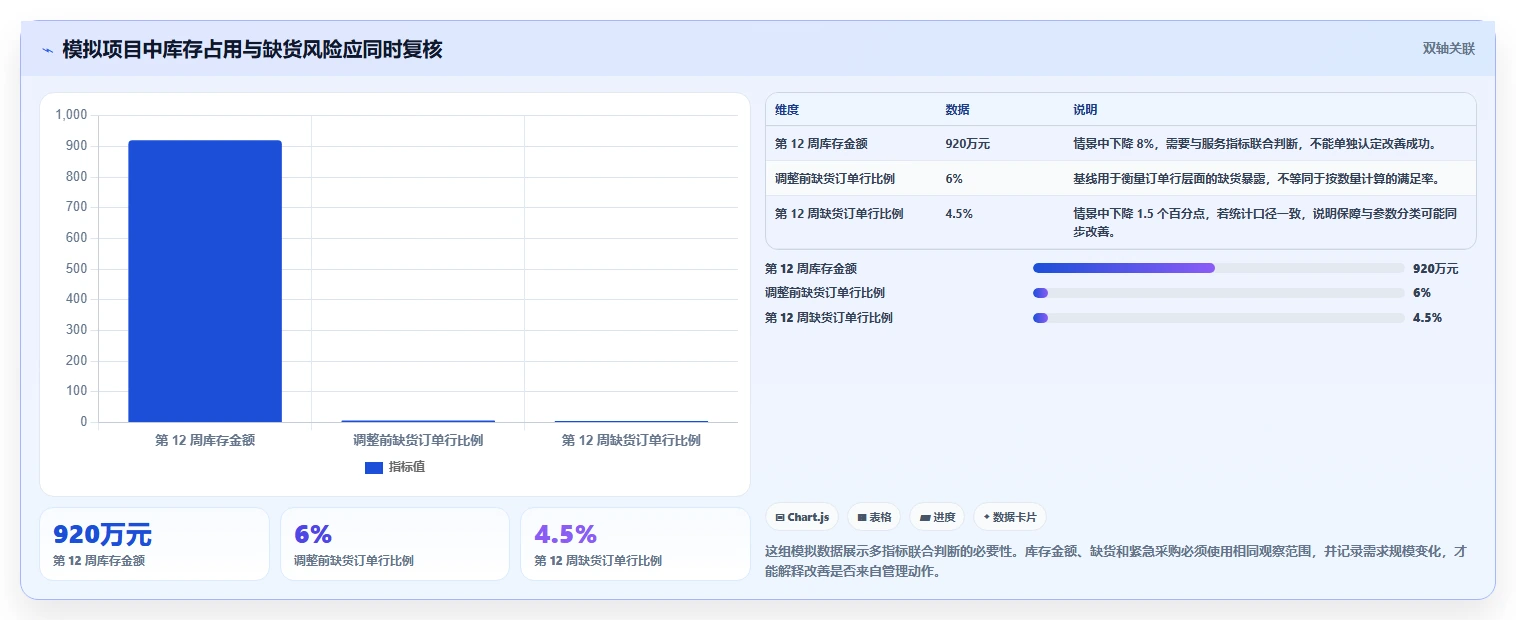Viewport: 1516px width, 620px height.
Task: Click the description starting 基线用于衡量订单行
Action: pyautogui.click(x=1256, y=179)
